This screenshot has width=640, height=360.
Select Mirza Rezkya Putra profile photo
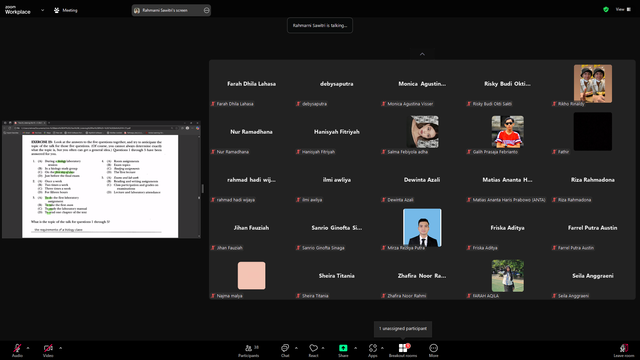click(x=422, y=228)
